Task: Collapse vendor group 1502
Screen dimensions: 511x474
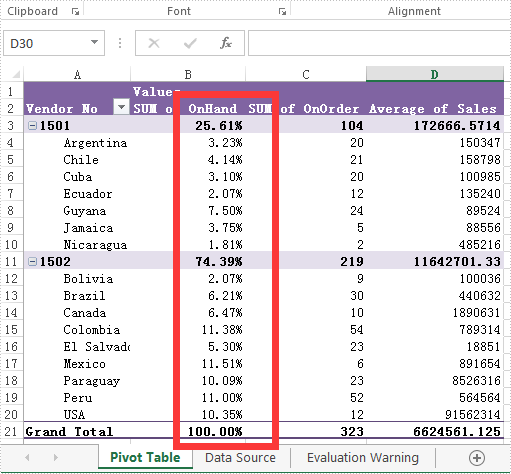Action: [32, 262]
